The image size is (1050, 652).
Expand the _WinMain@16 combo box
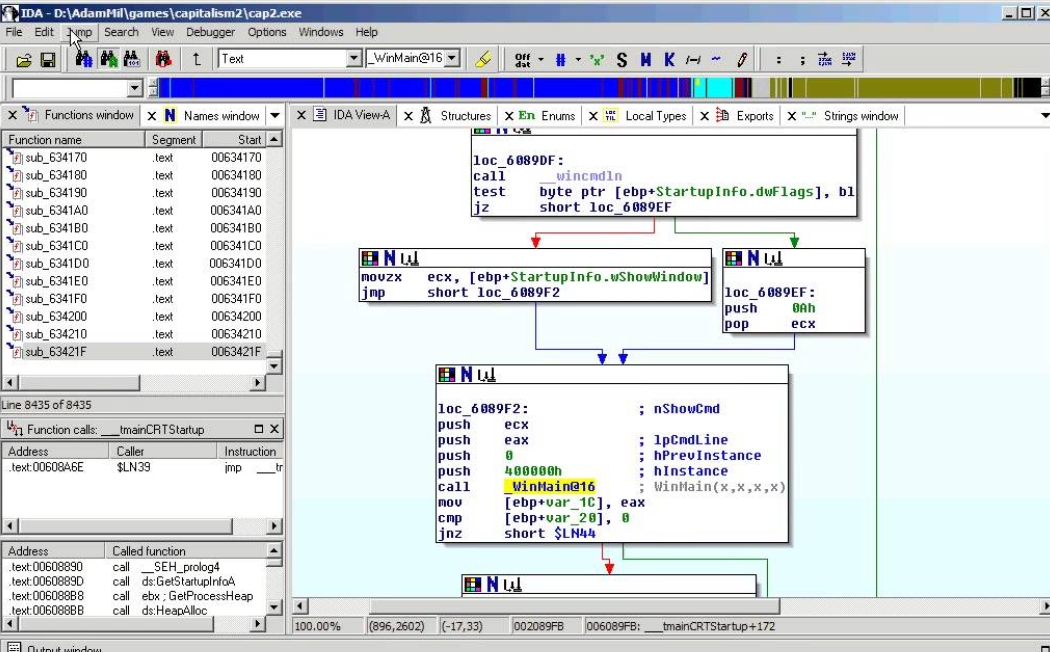click(x=452, y=59)
